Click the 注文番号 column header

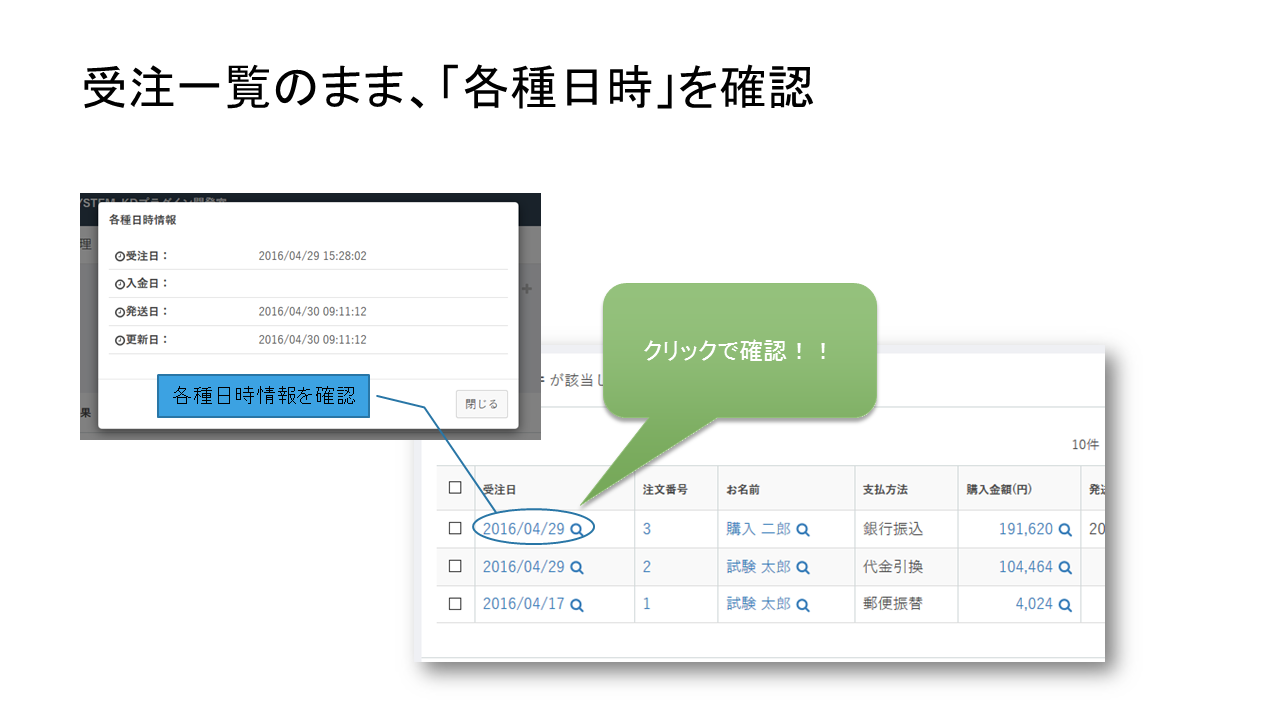(665, 490)
